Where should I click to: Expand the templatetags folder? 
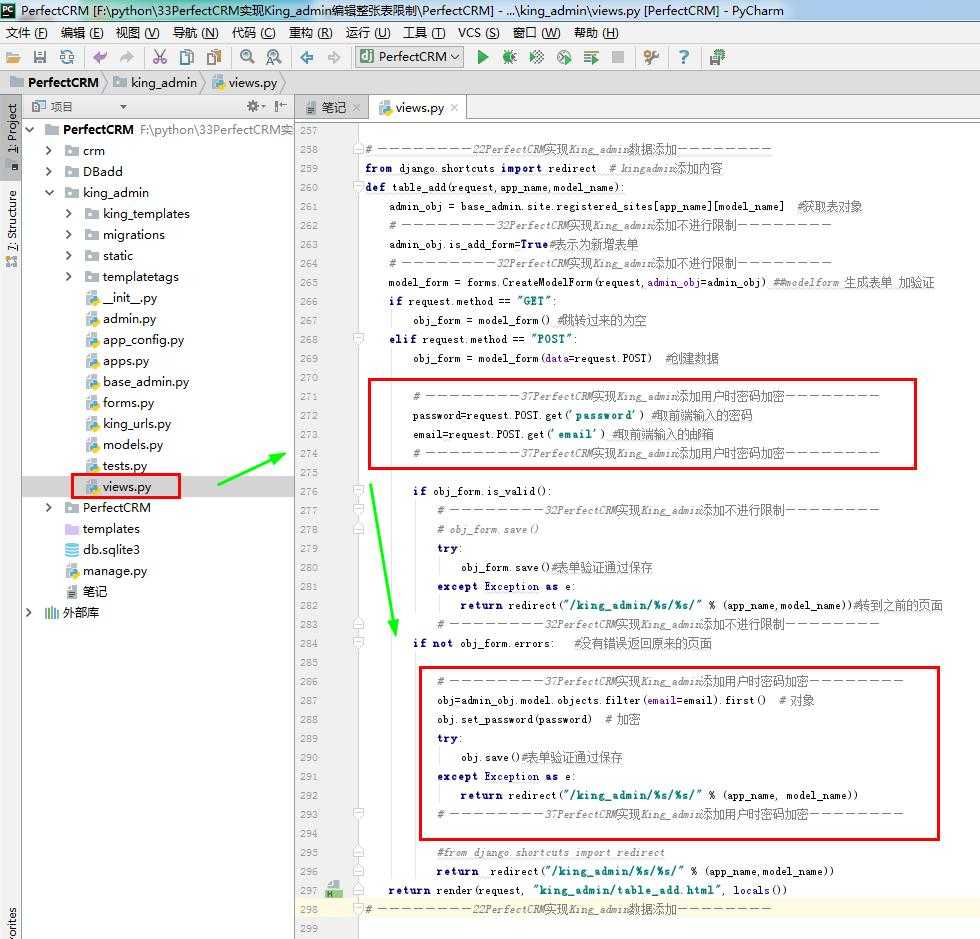[x=69, y=276]
